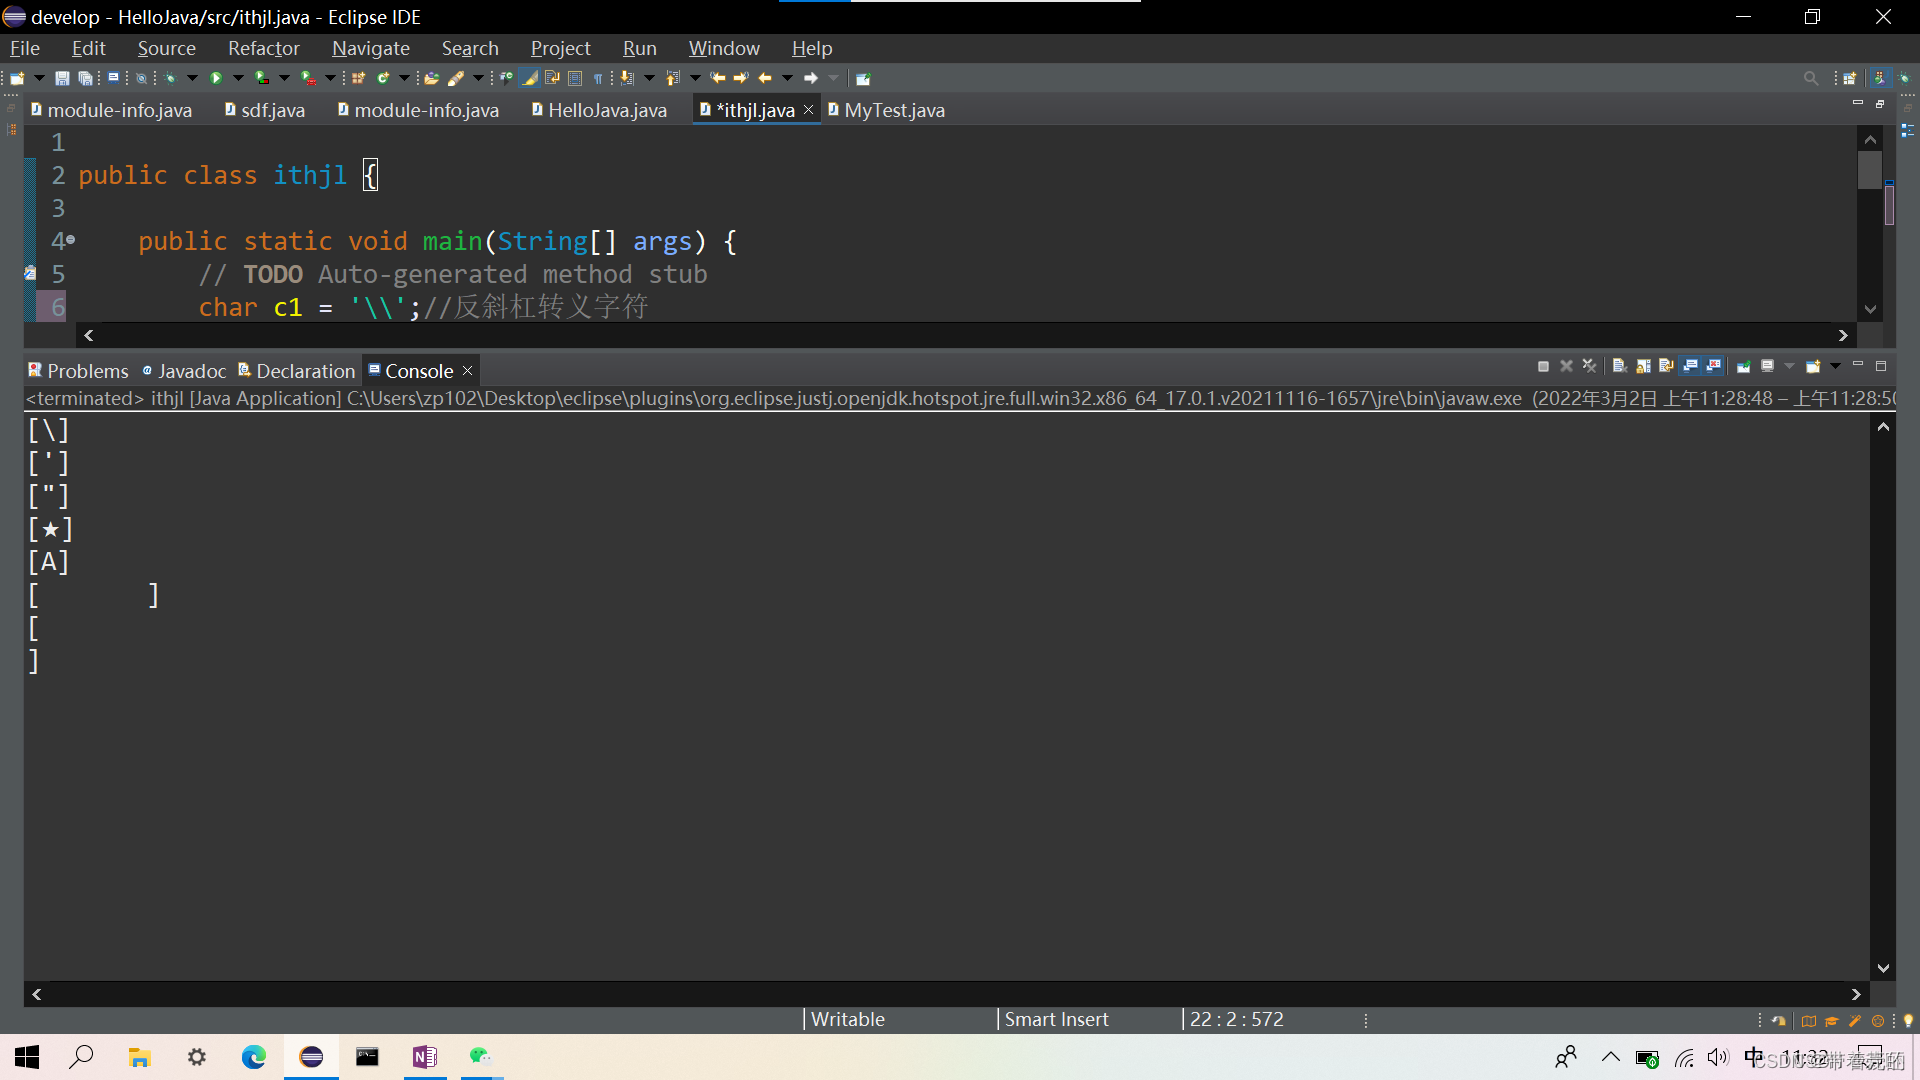Toggle Word Wrap in Console toolbar

1666,366
